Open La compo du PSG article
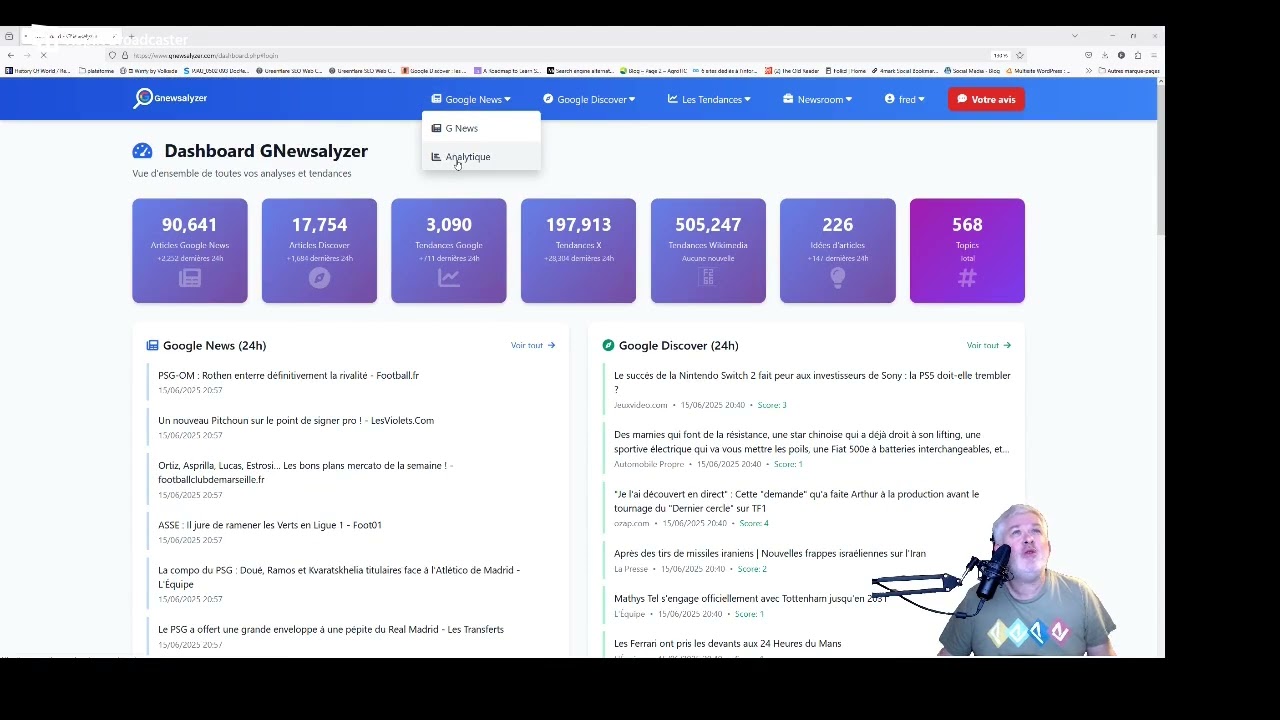Viewport: 1280px width, 720px height. pyautogui.click(x=339, y=577)
